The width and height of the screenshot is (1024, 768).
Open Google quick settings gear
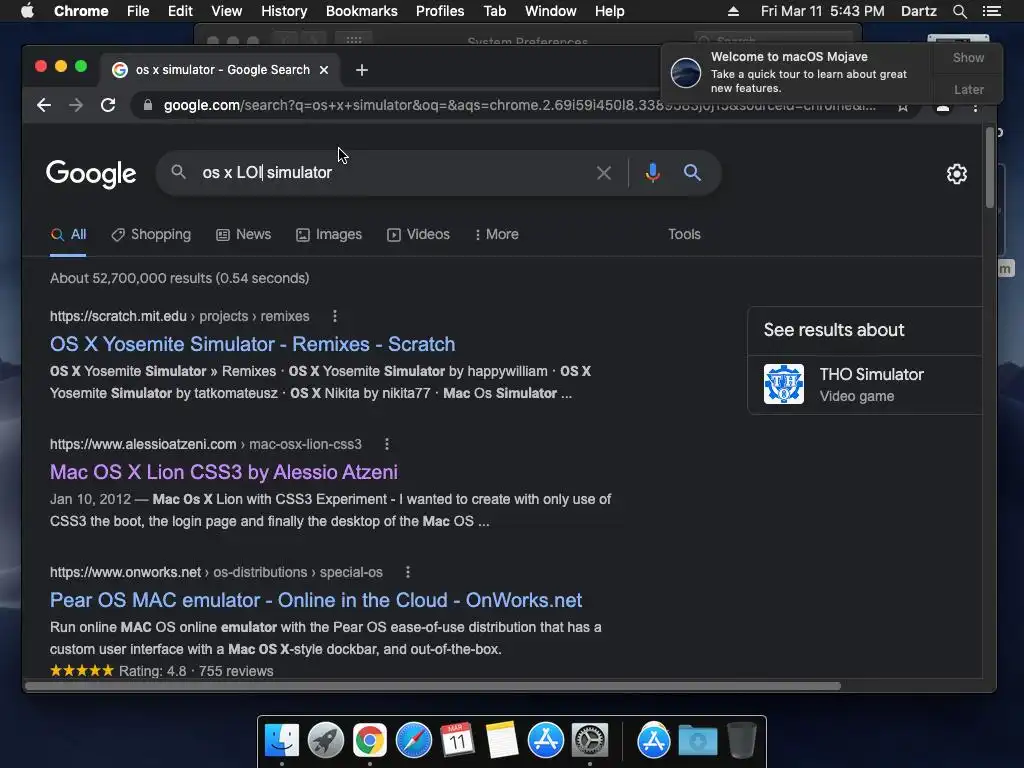[957, 174]
